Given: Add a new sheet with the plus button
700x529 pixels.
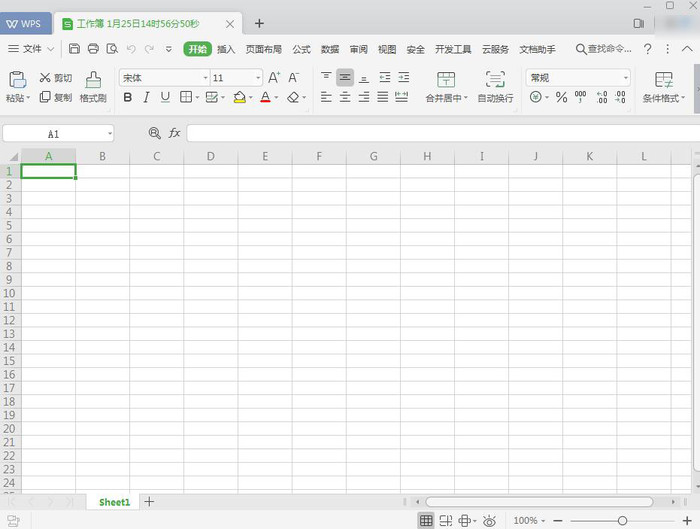Looking at the screenshot, I should [x=149, y=502].
